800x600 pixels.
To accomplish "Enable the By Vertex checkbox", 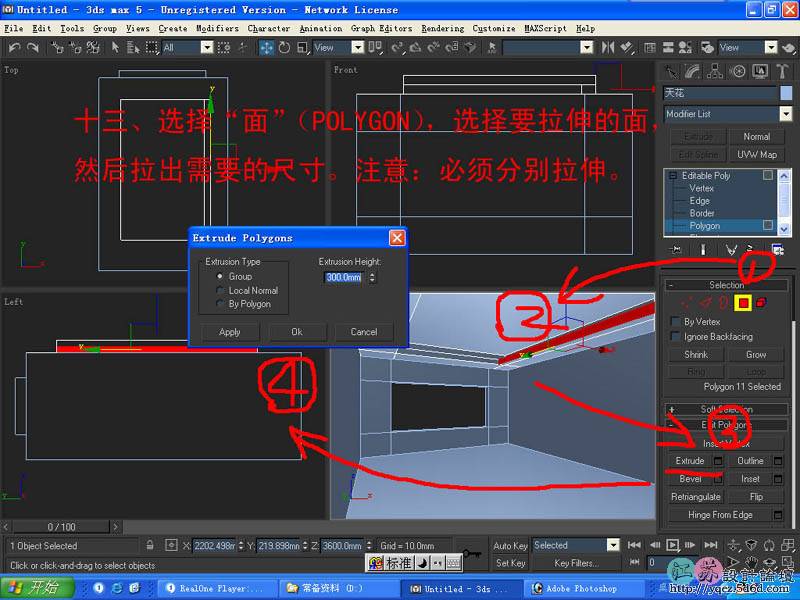I will pos(675,321).
